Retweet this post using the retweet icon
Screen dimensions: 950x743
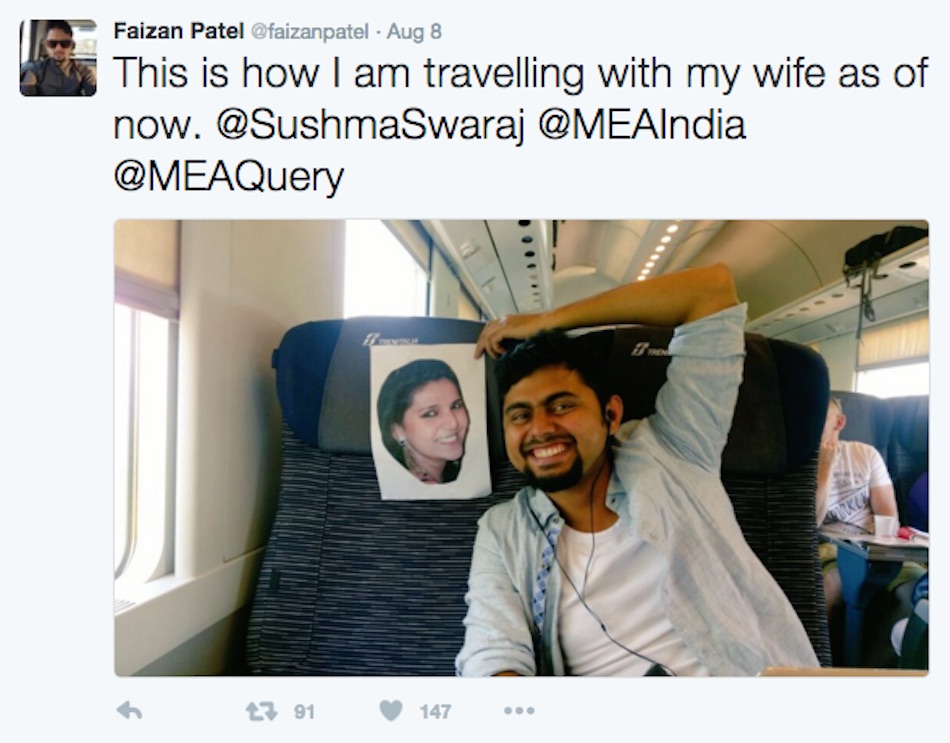point(261,711)
